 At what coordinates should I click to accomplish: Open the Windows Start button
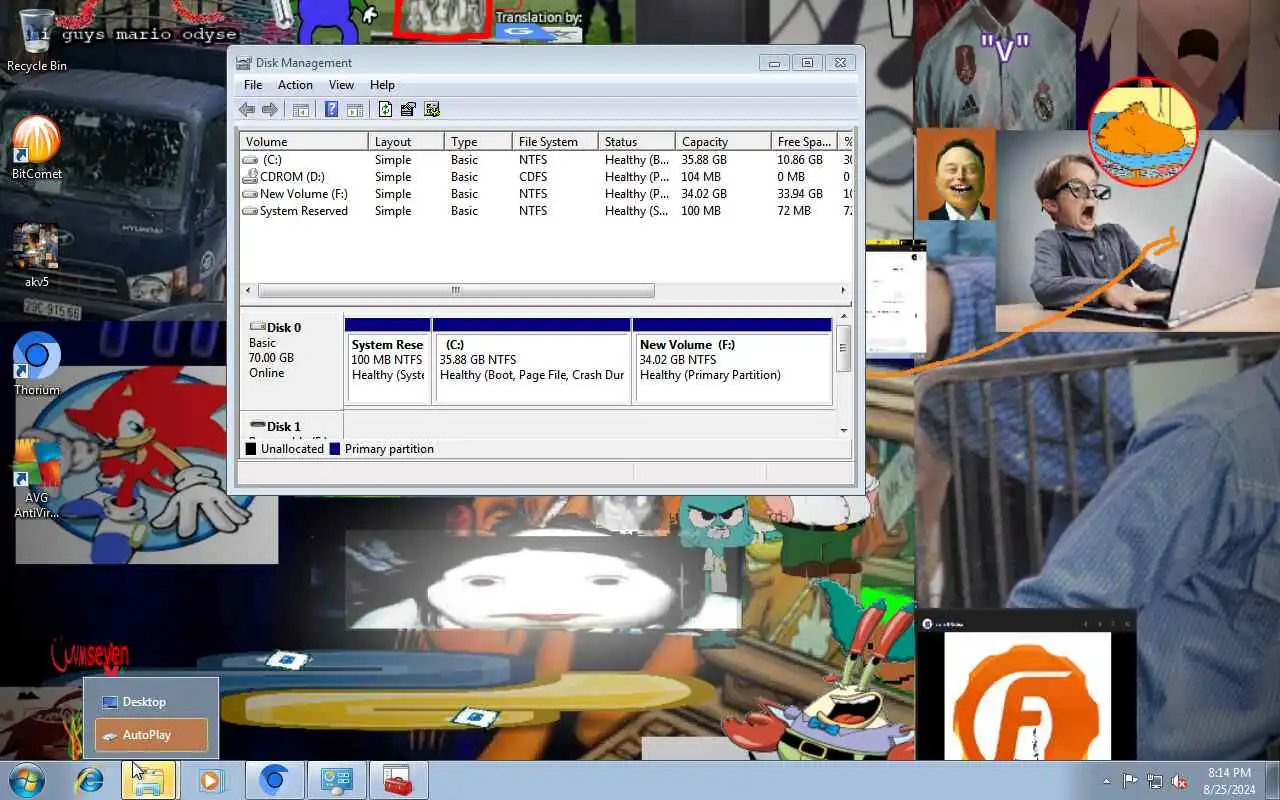(26, 780)
